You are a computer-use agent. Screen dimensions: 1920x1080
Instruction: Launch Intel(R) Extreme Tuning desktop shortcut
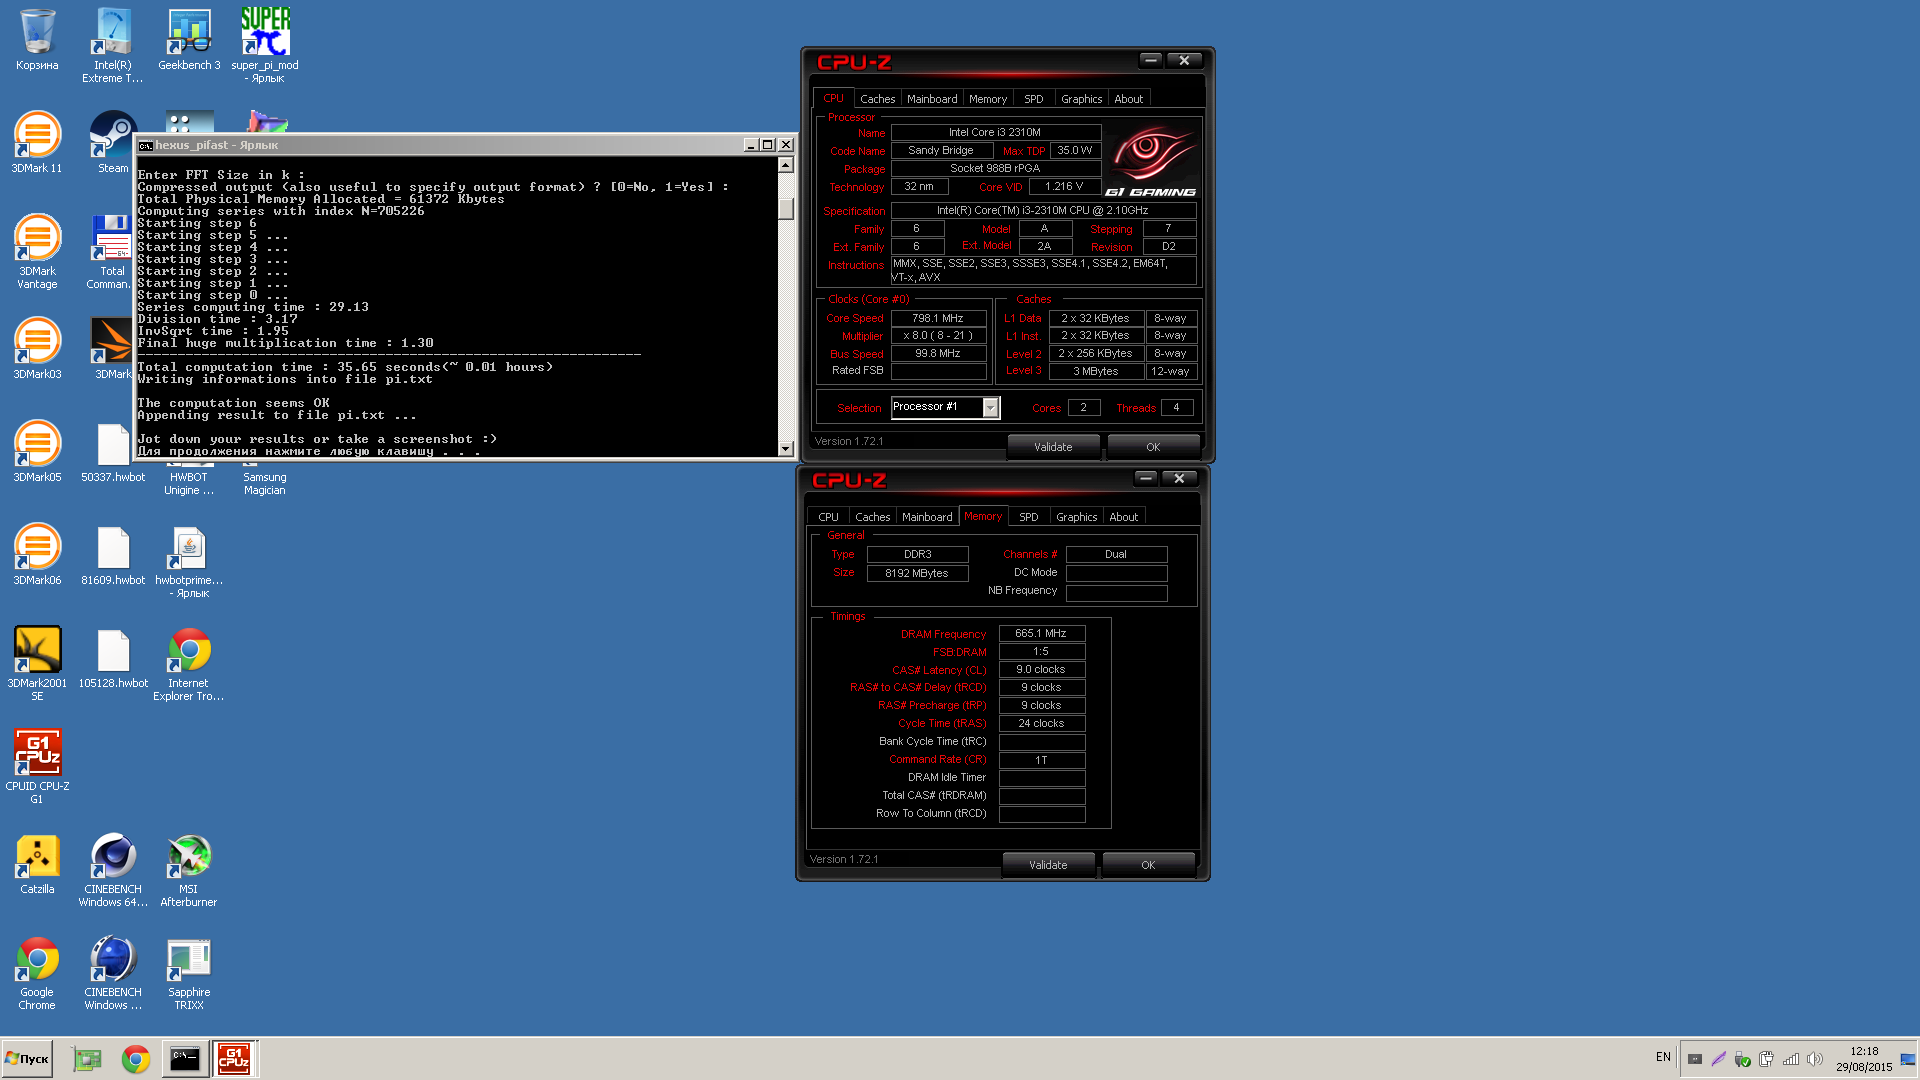112,45
